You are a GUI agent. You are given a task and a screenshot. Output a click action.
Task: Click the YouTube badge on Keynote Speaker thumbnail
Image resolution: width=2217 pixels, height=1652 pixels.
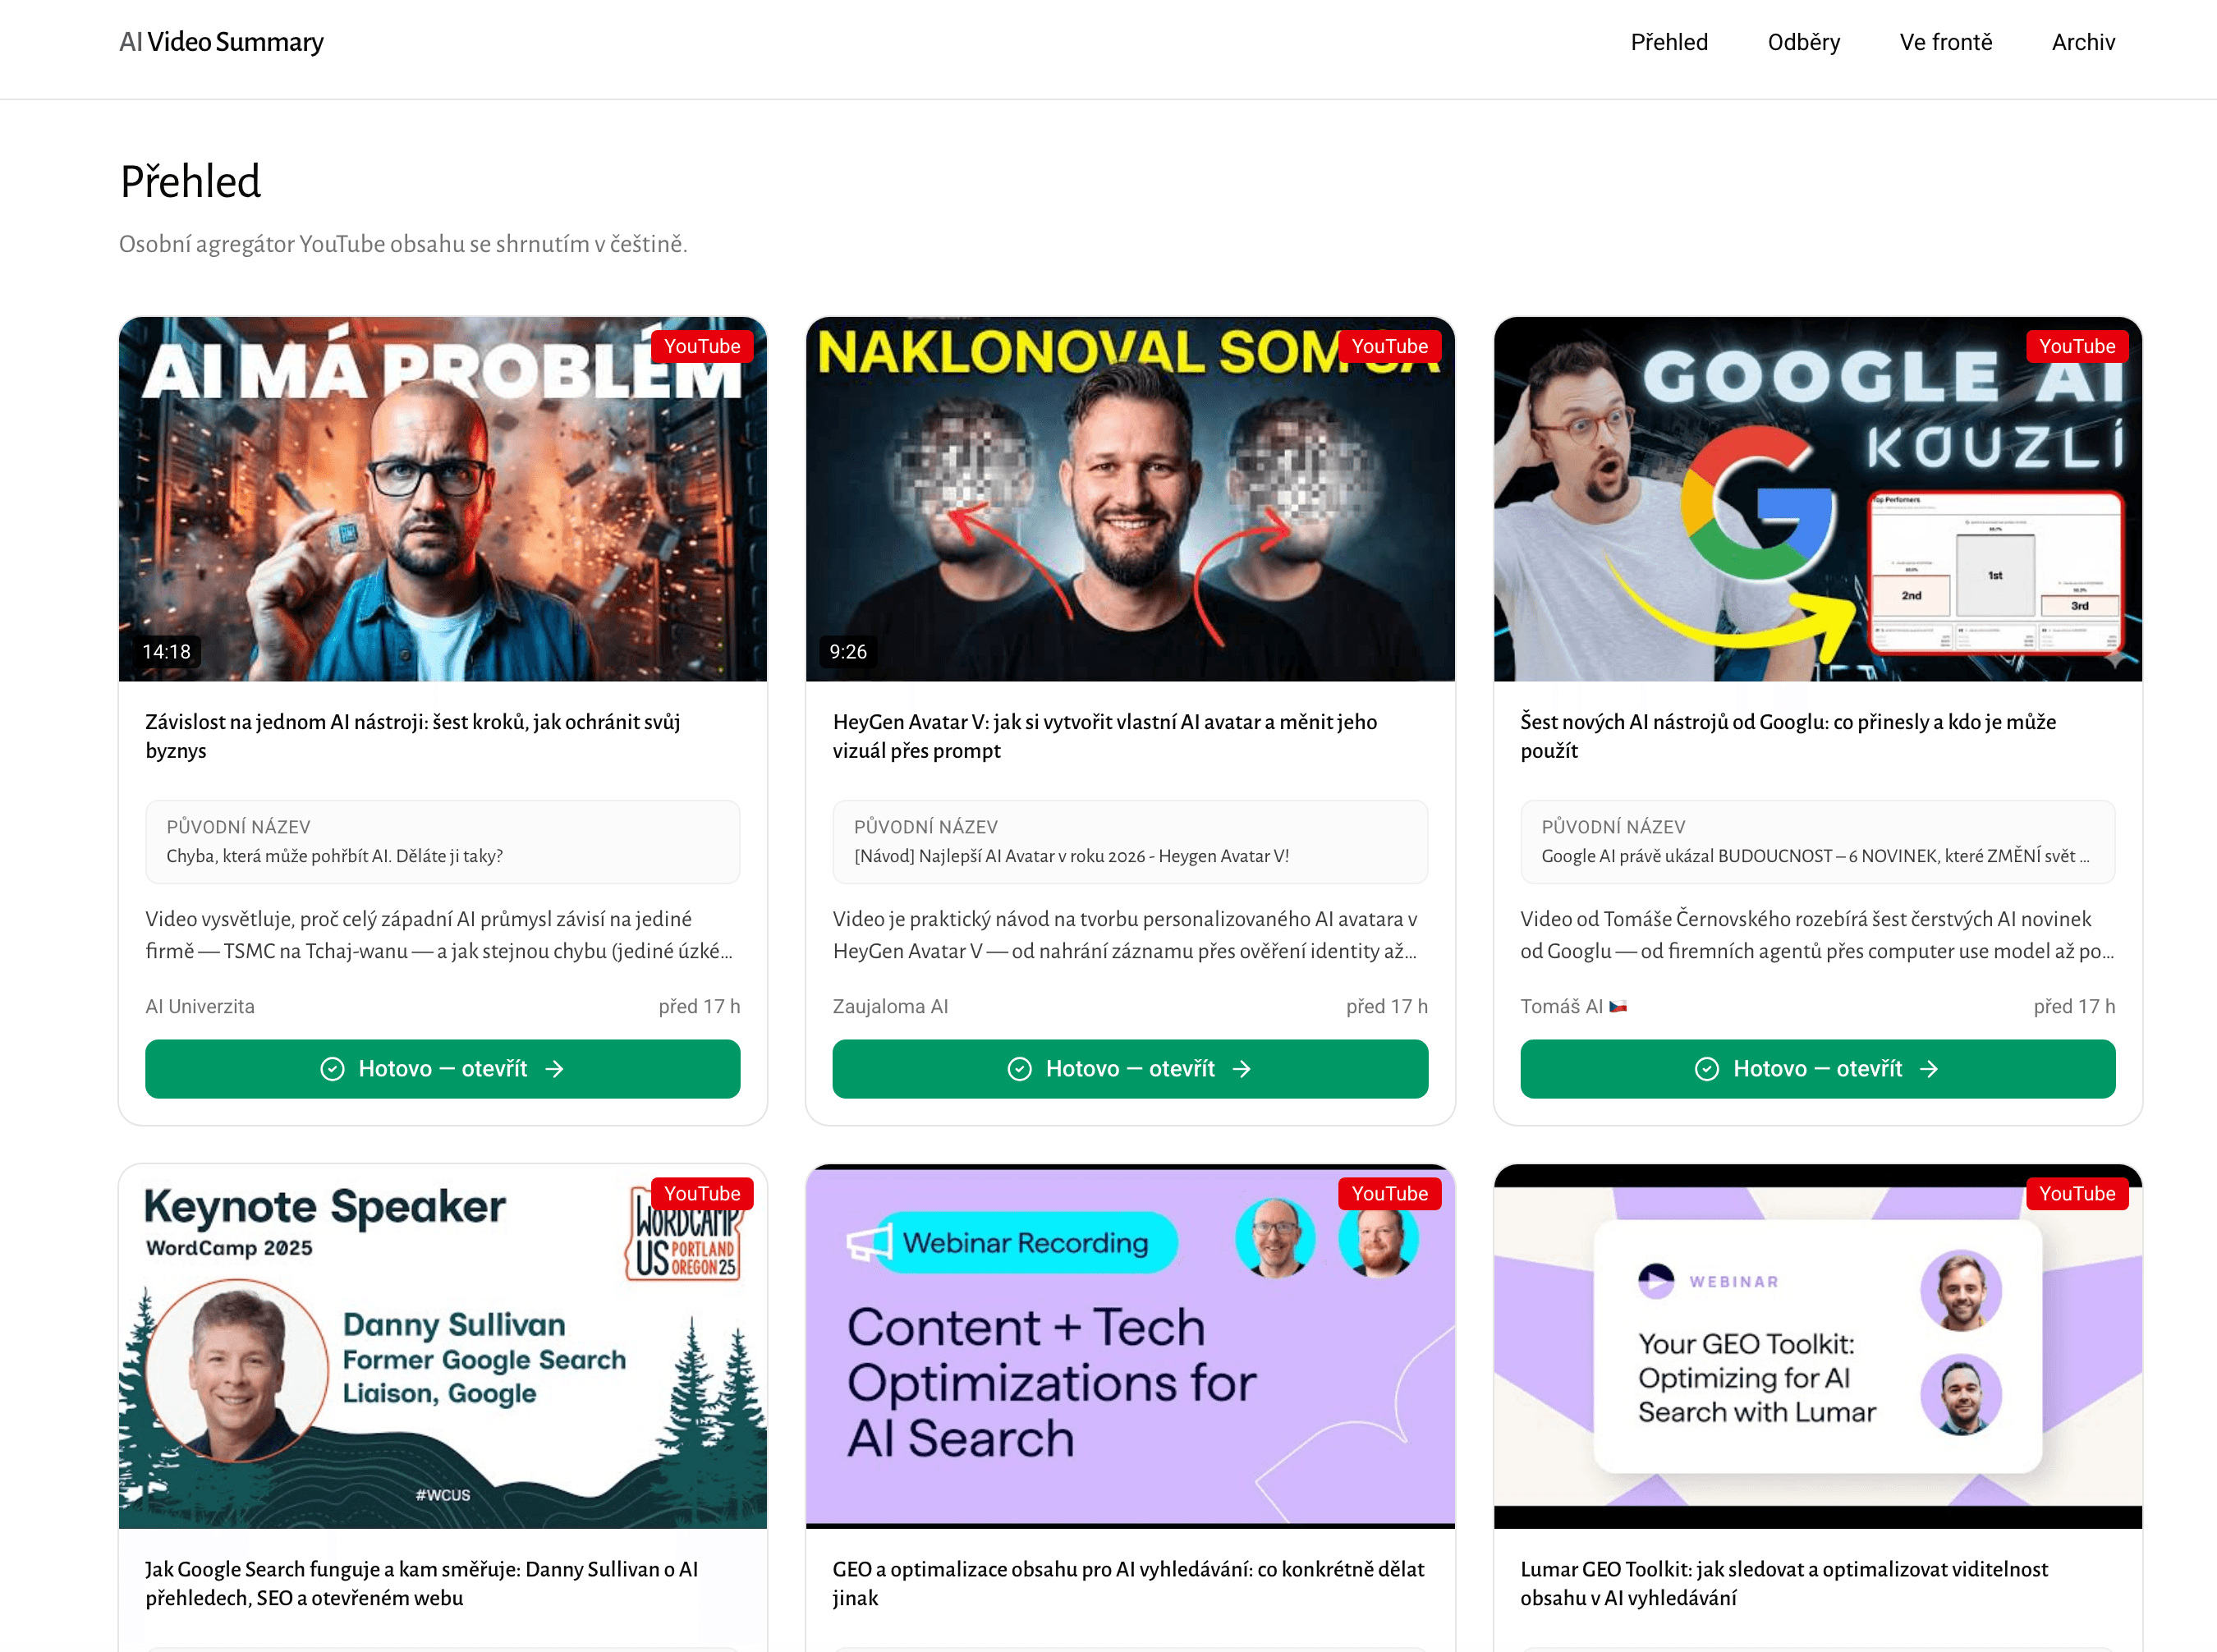pyautogui.click(x=702, y=1193)
